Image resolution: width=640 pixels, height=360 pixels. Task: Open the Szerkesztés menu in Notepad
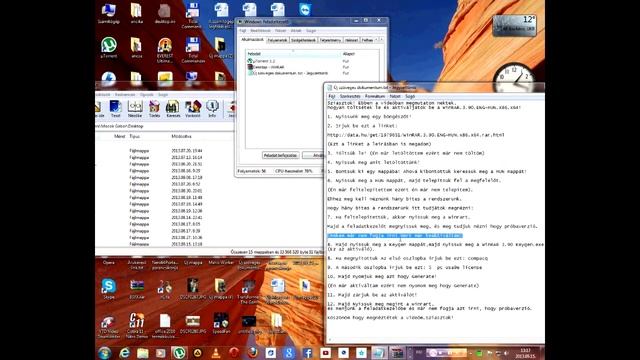click(350, 96)
